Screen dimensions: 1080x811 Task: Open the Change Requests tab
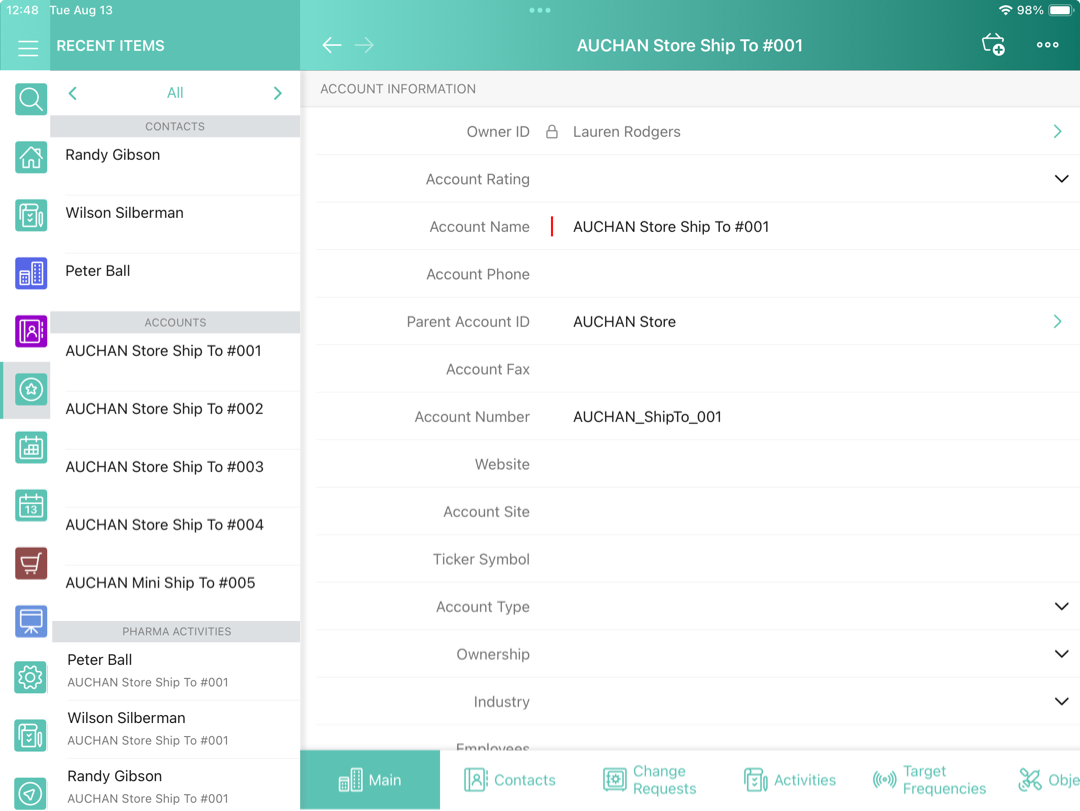[x=650, y=780]
